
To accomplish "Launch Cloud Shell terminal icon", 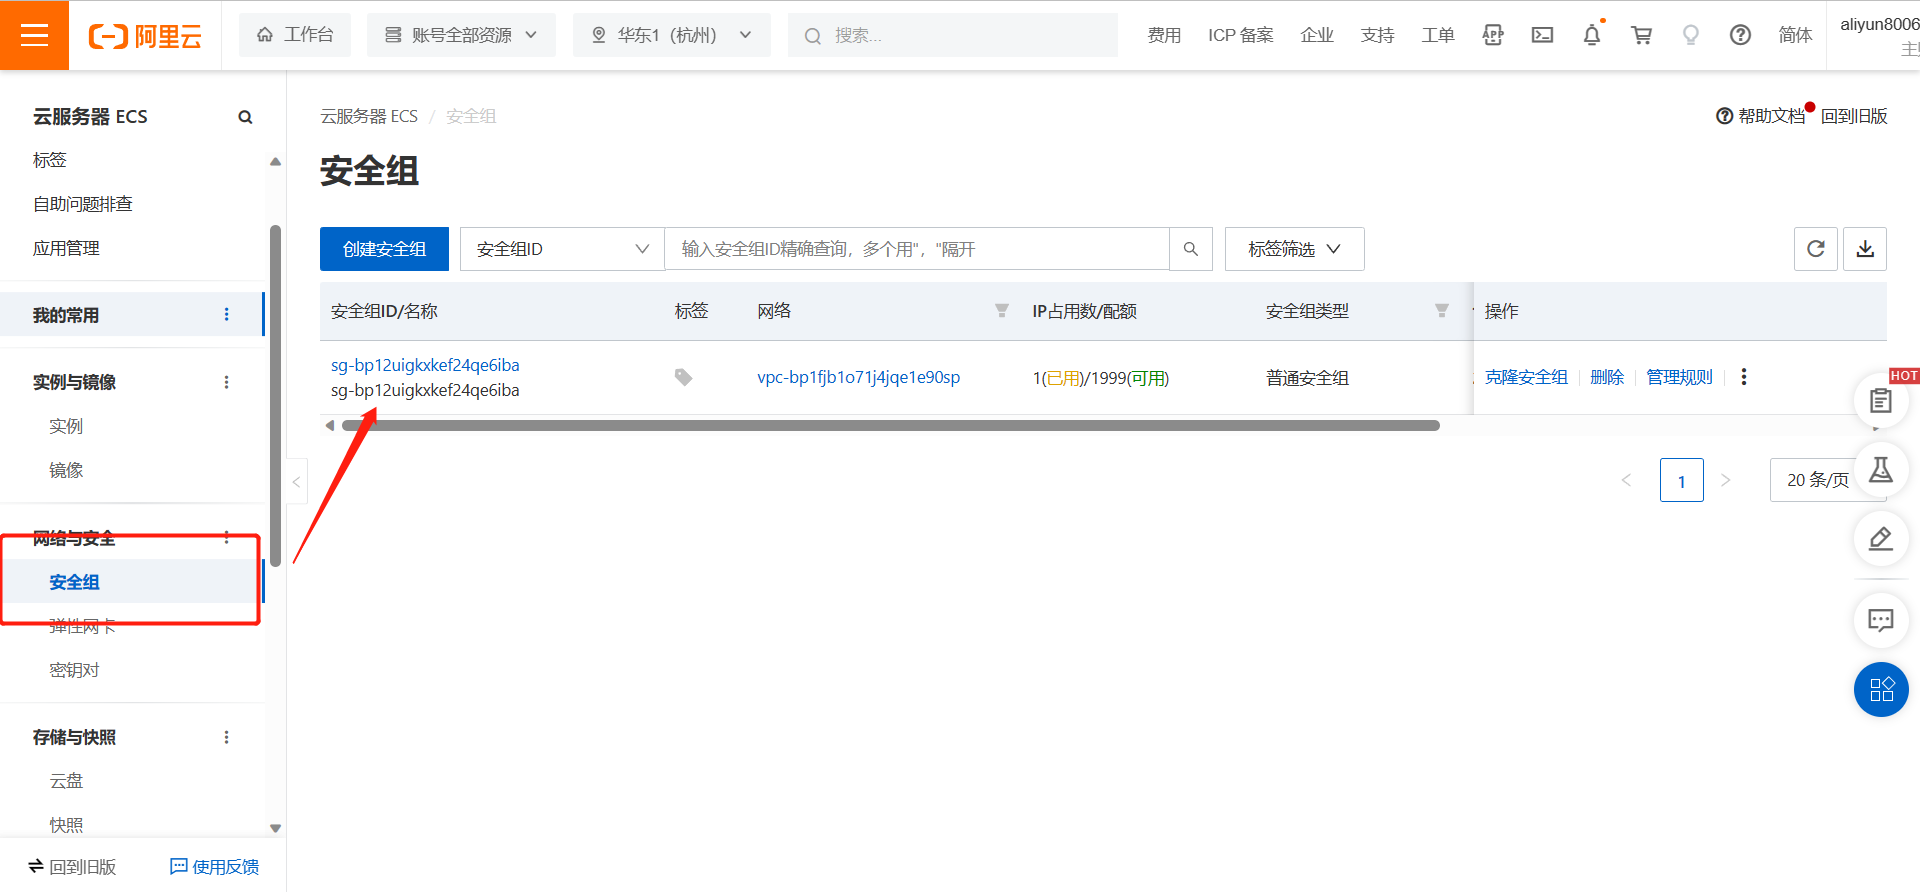I will [x=1542, y=35].
